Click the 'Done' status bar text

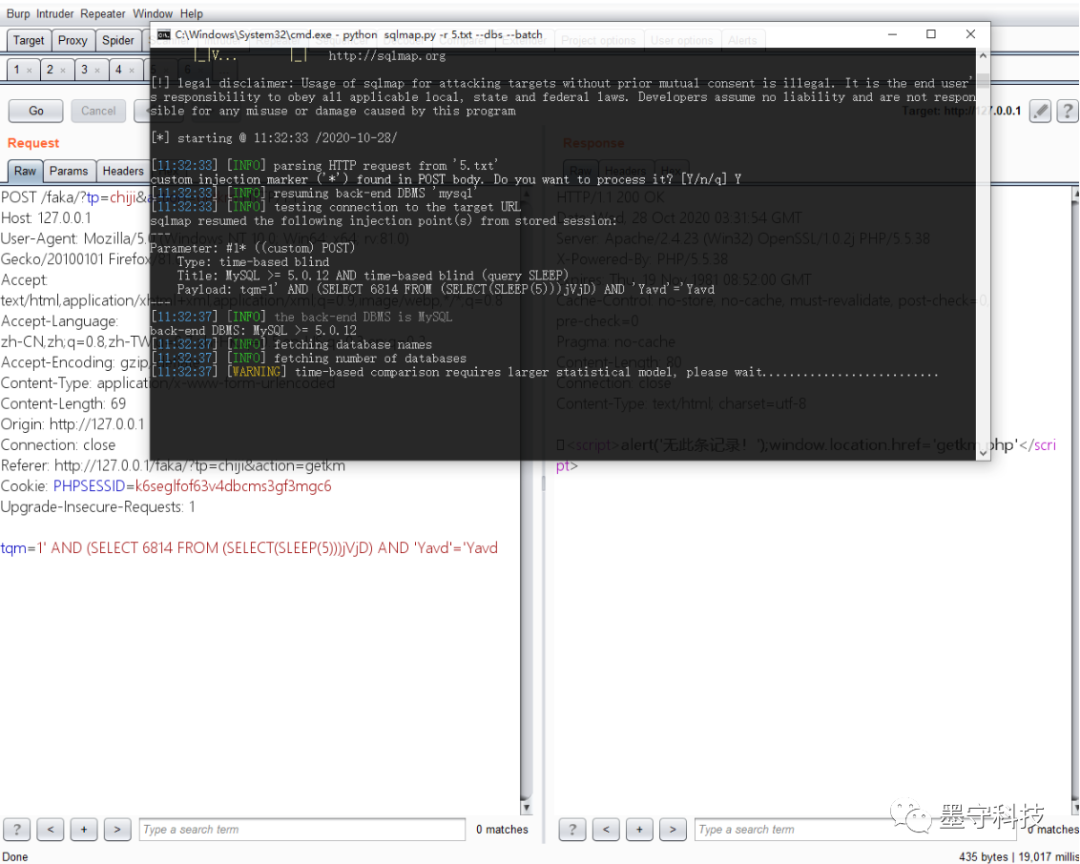(x=15, y=856)
